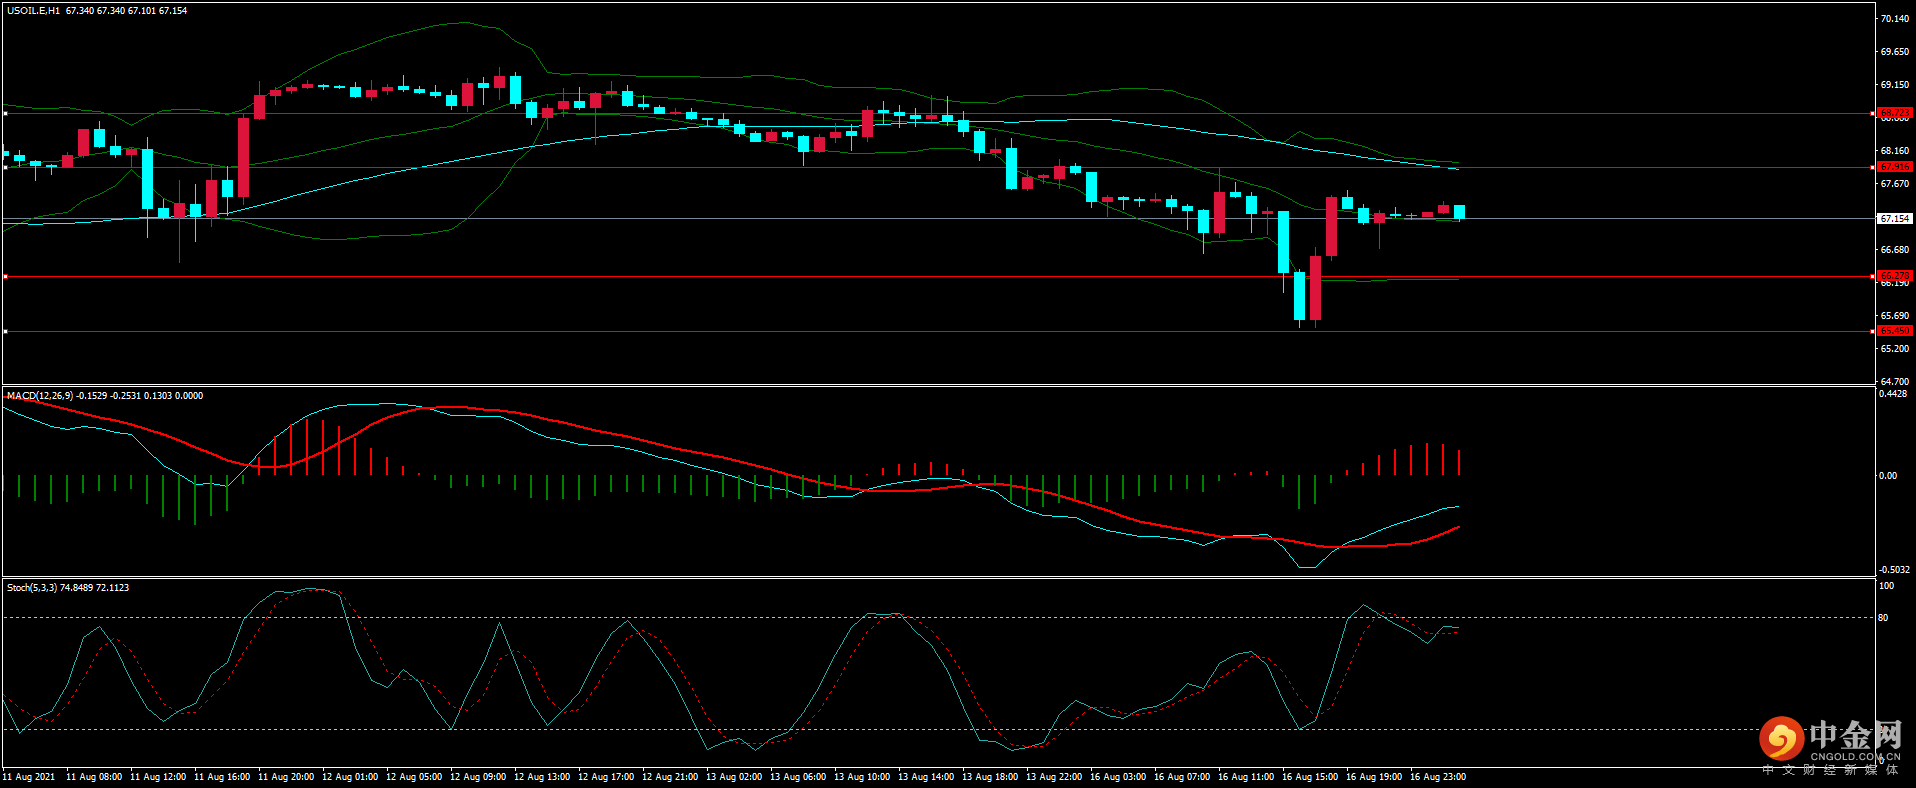
Task: Click the 13 Aug 06:00 time label
Action: coord(798,777)
